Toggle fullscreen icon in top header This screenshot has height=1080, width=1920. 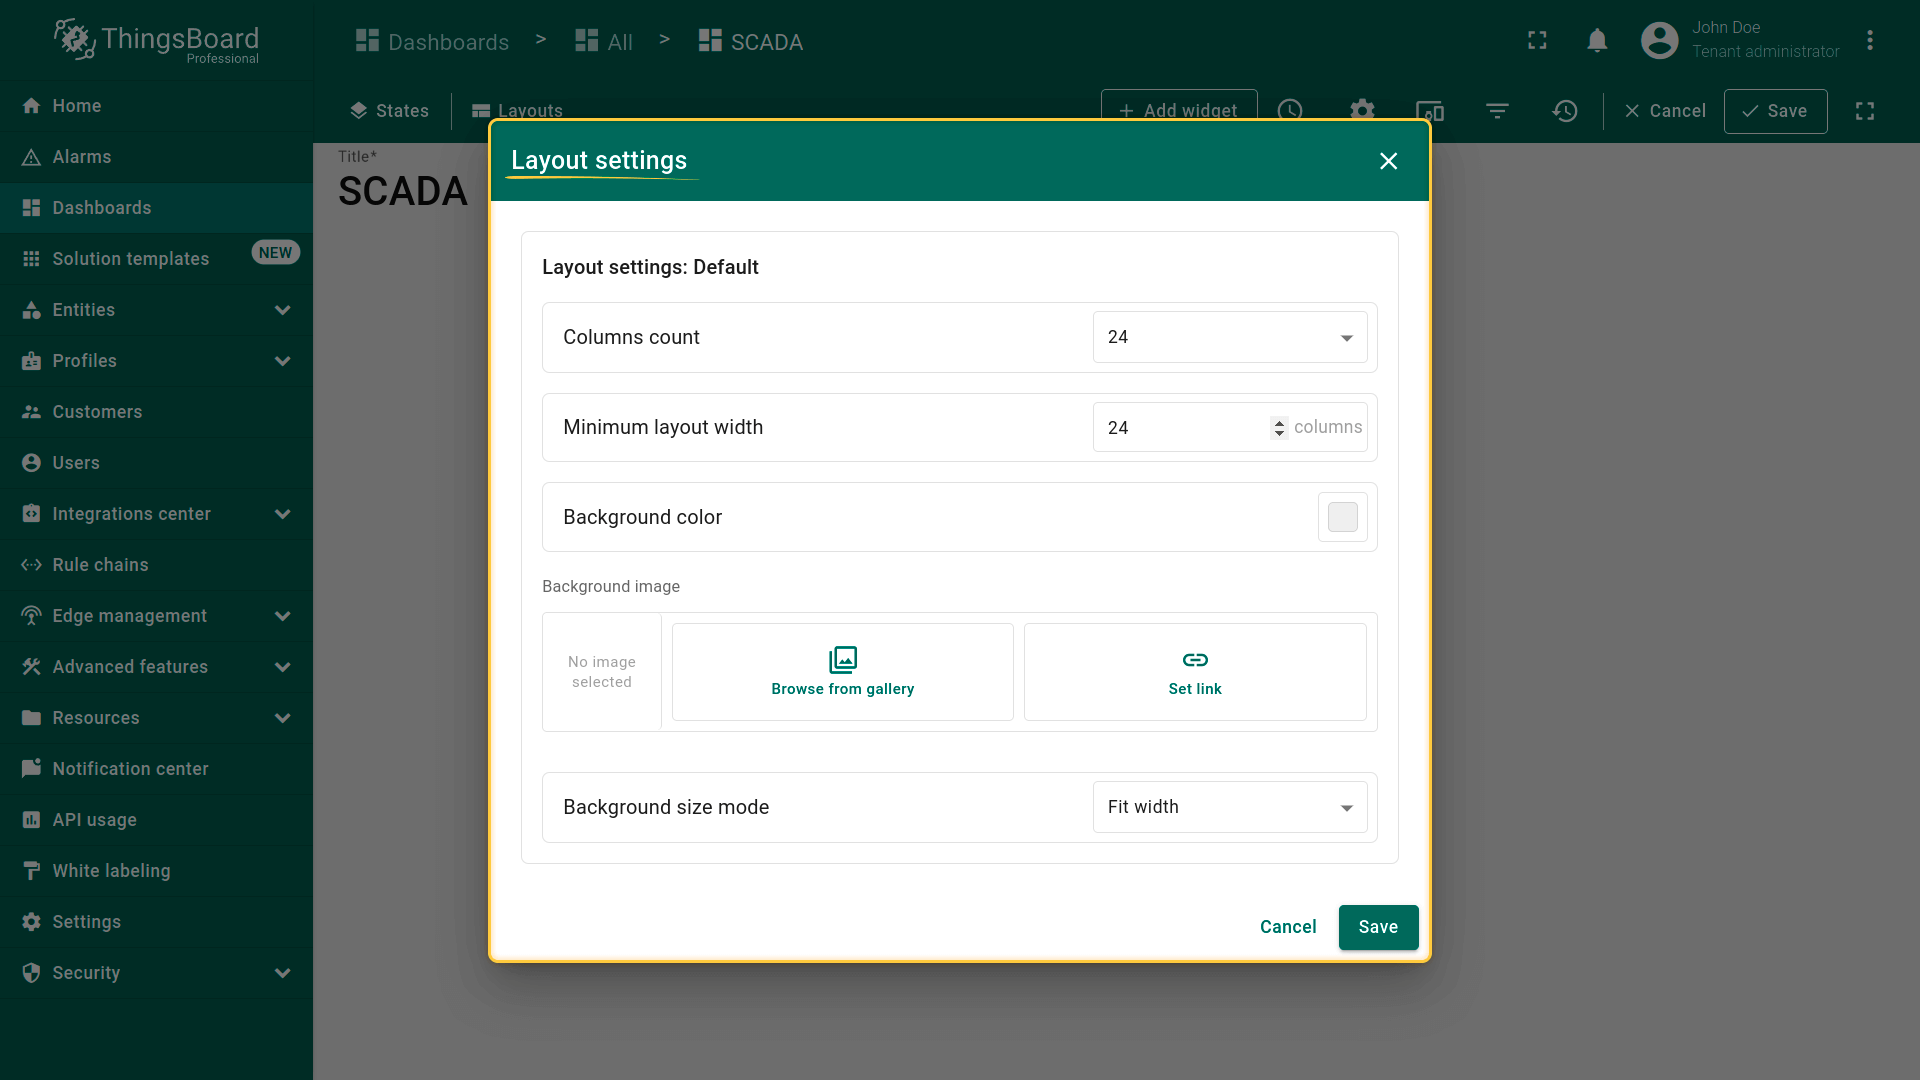1537,41
